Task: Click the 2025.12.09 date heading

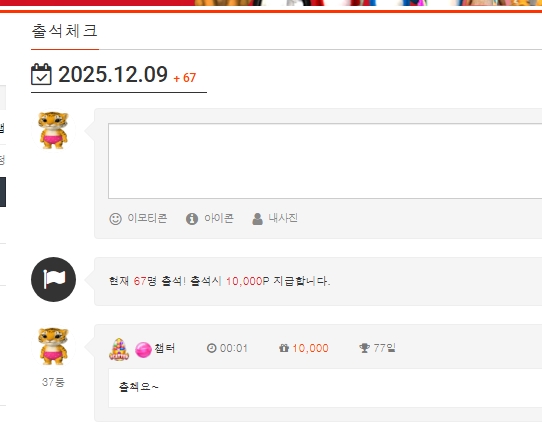Action: point(113,74)
